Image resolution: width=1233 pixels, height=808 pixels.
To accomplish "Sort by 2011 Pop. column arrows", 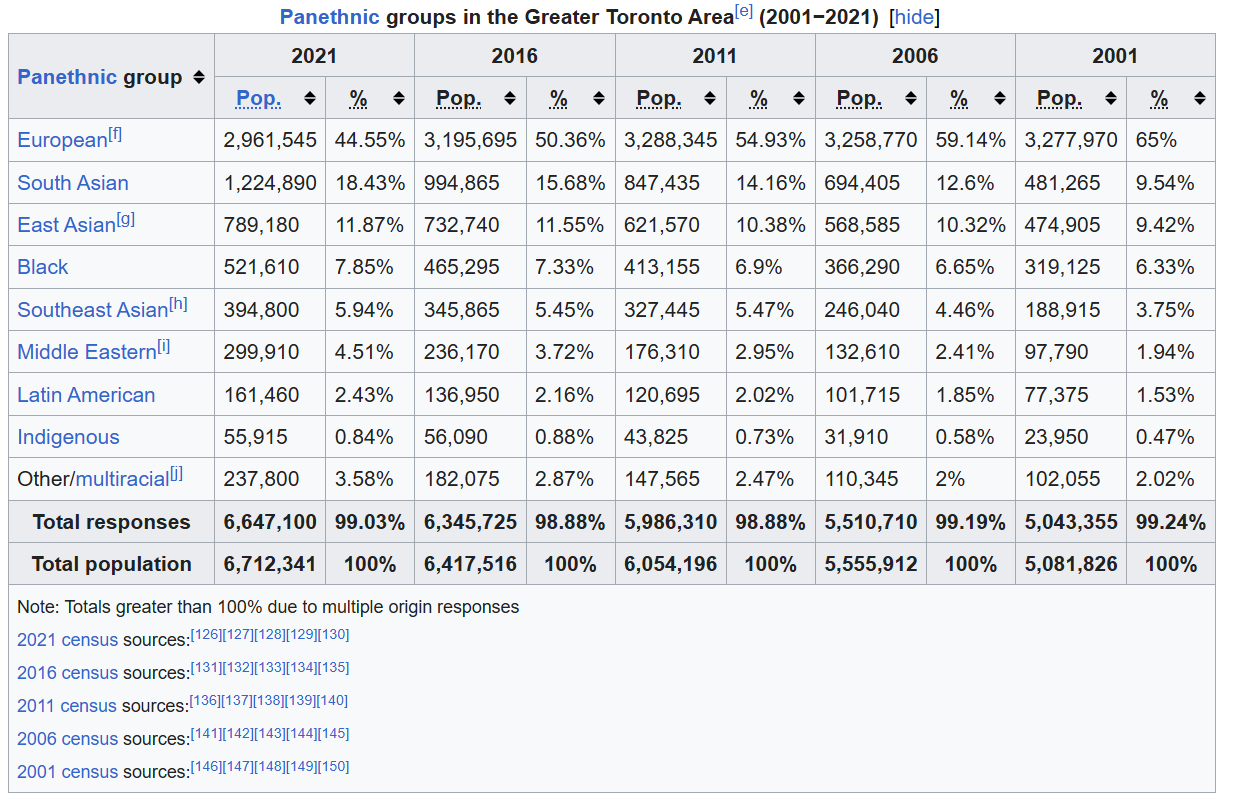I will (x=709, y=98).
